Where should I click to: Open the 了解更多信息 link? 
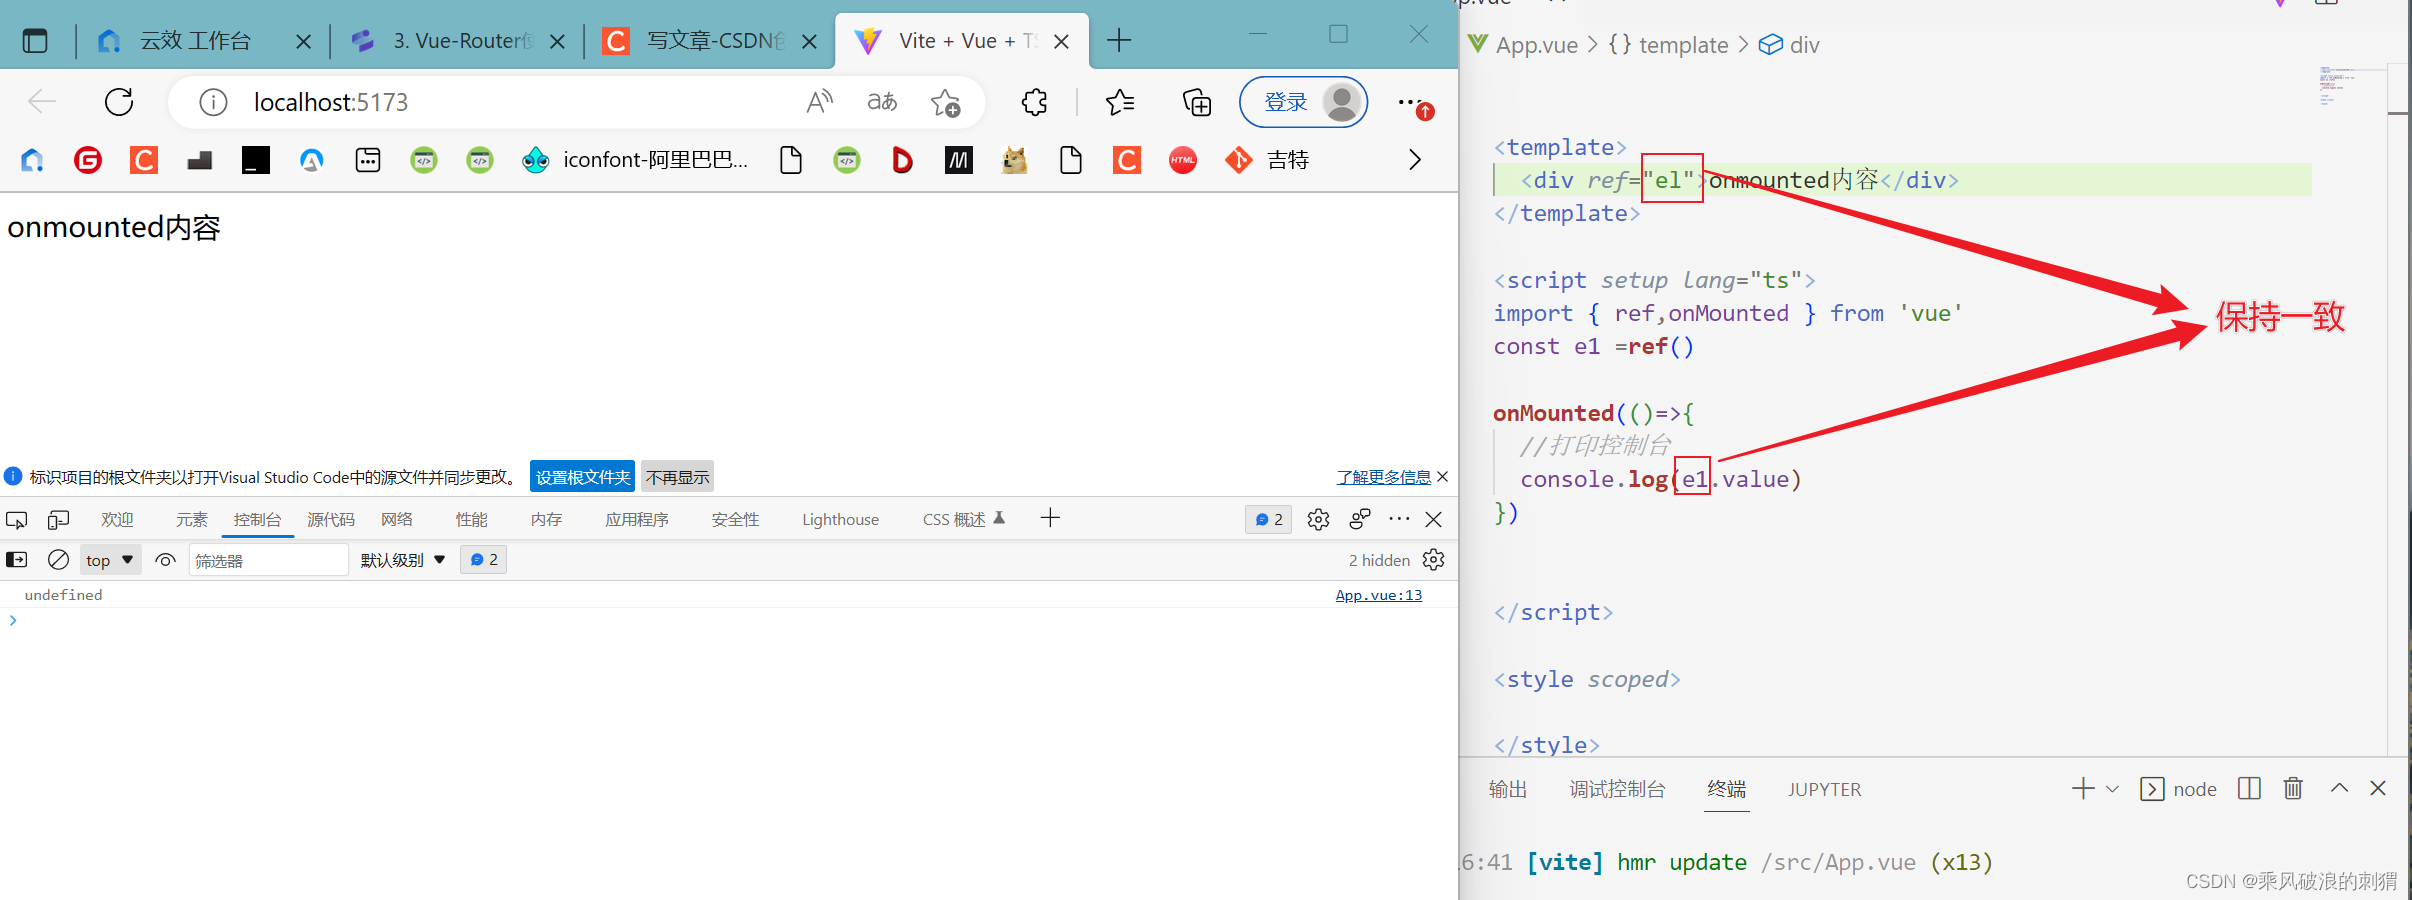pyautogui.click(x=1384, y=477)
